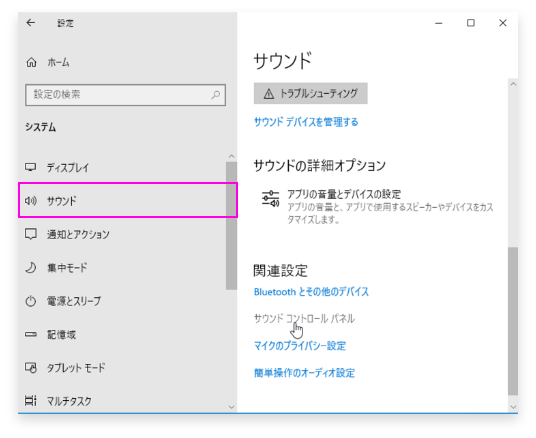Click the main pane scroll up arrow
The height and width of the screenshot is (438, 536).
[x=513, y=83]
